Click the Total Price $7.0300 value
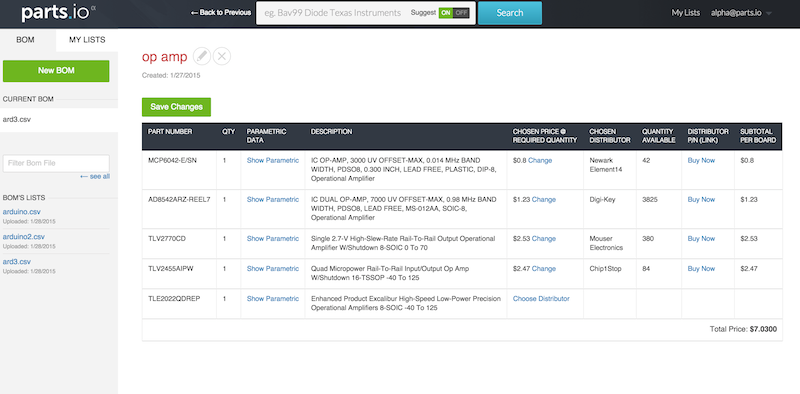Viewport: 800px width, 394px height. (763, 329)
